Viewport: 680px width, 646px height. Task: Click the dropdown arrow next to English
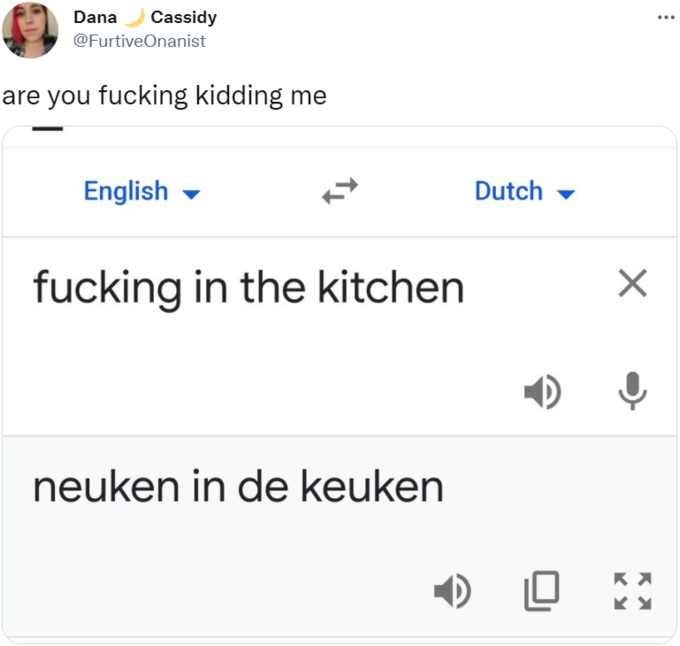pyautogui.click(x=190, y=193)
